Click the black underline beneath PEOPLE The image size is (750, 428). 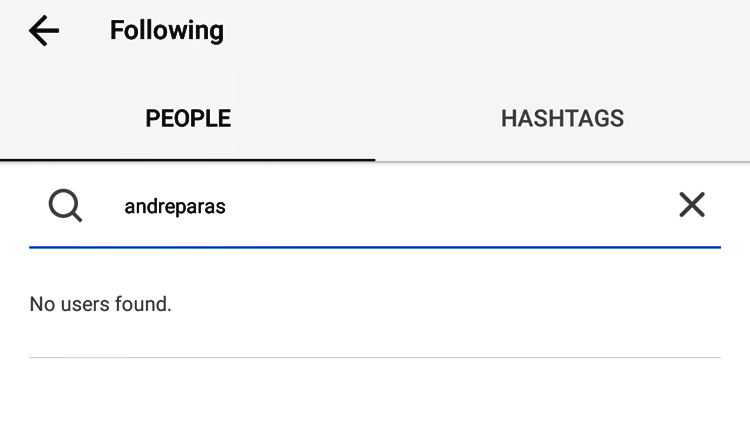click(x=188, y=158)
